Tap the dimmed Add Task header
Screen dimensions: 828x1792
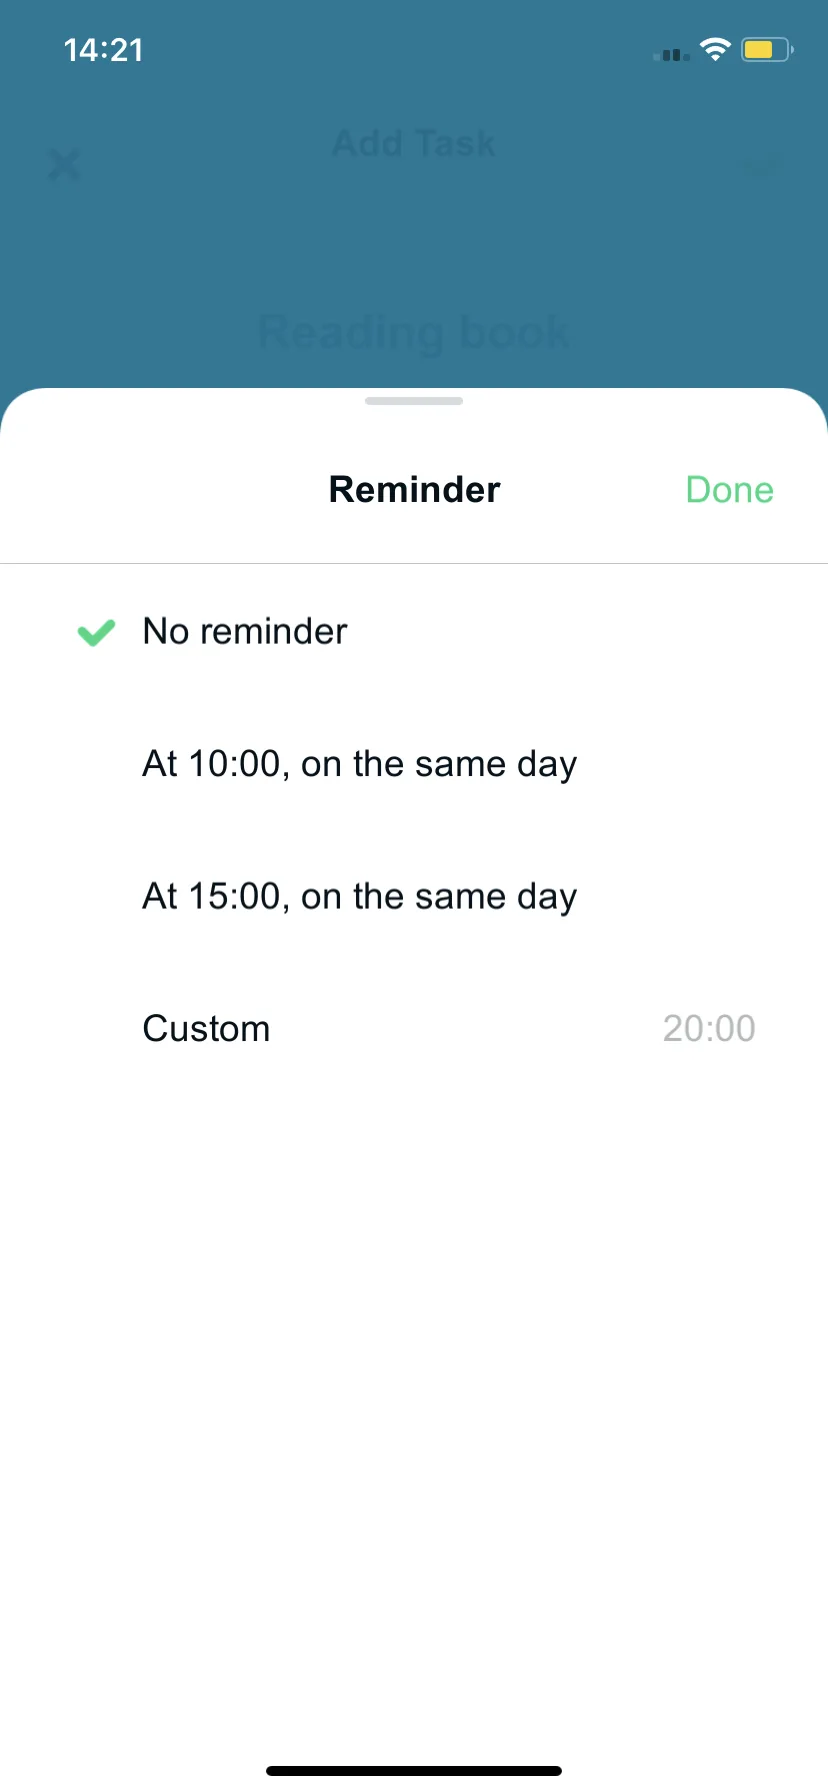[x=414, y=143]
